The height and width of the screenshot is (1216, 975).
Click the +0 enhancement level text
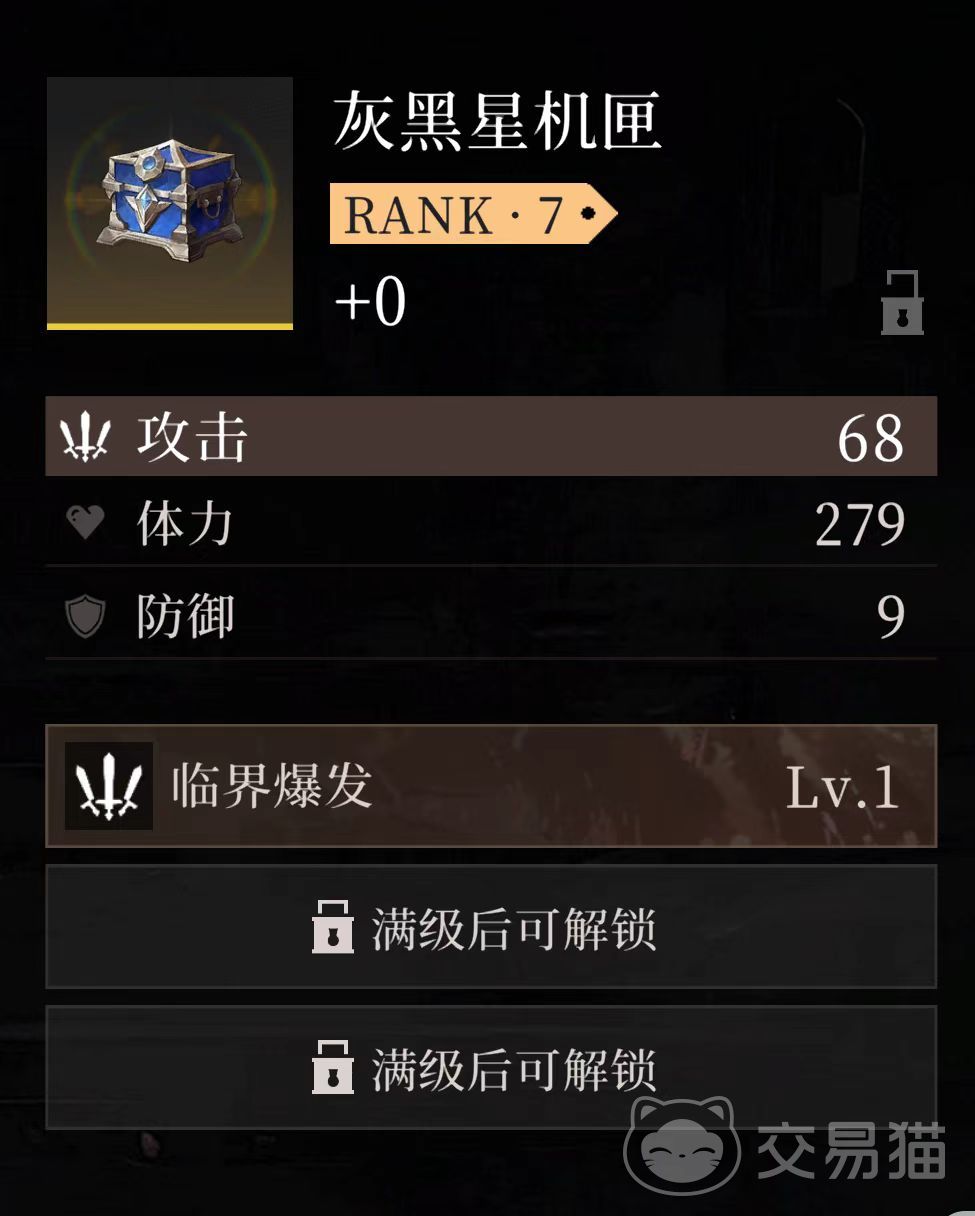pos(371,301)
